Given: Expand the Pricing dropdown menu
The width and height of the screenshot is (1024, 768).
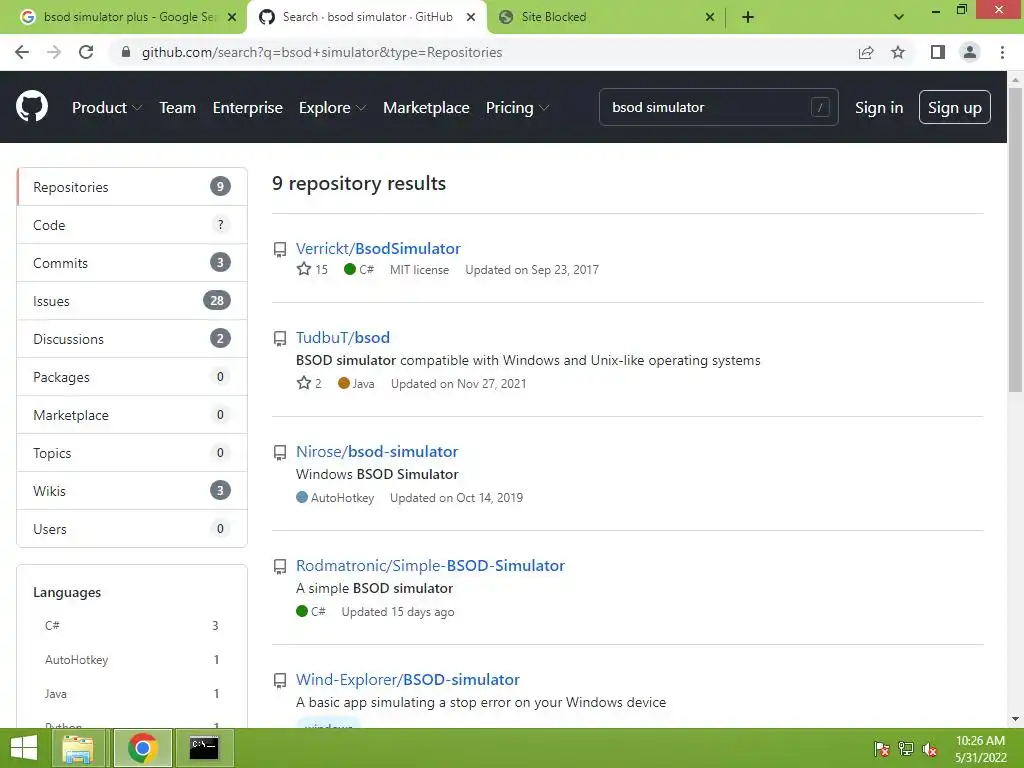Looking at the screenshot, I should point(517,108).
